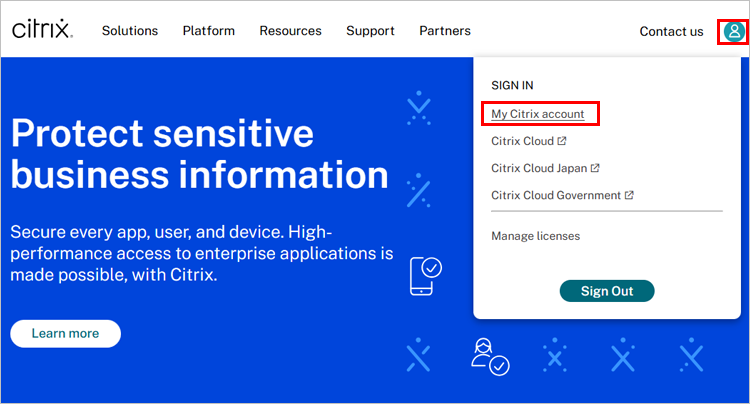Click the person with checkmark icon
The height and width of the screenshot is (404, 750).
pyautogui.click(x=490, y=357)
